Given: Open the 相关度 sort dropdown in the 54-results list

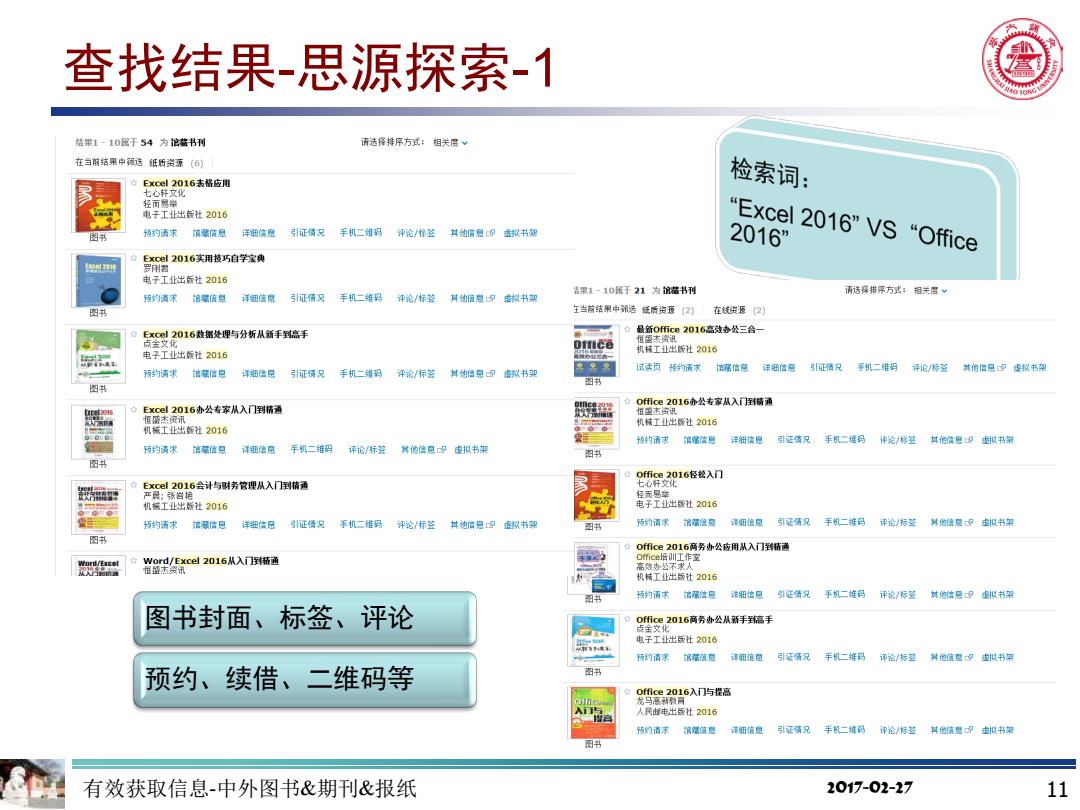Looking at the screenshot, I should pos(450,143).
